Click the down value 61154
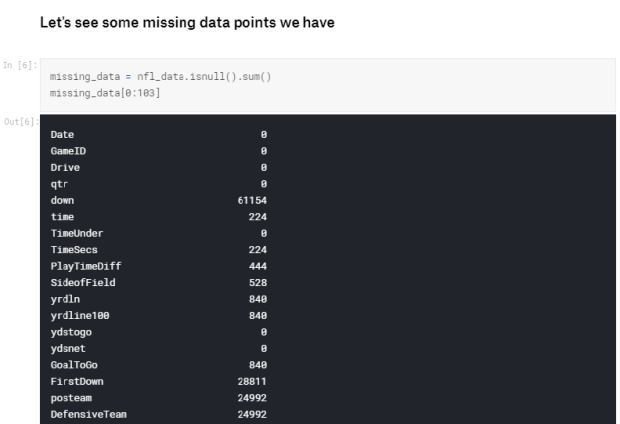This screenshot has width=620, height=424. coord(252,201)
